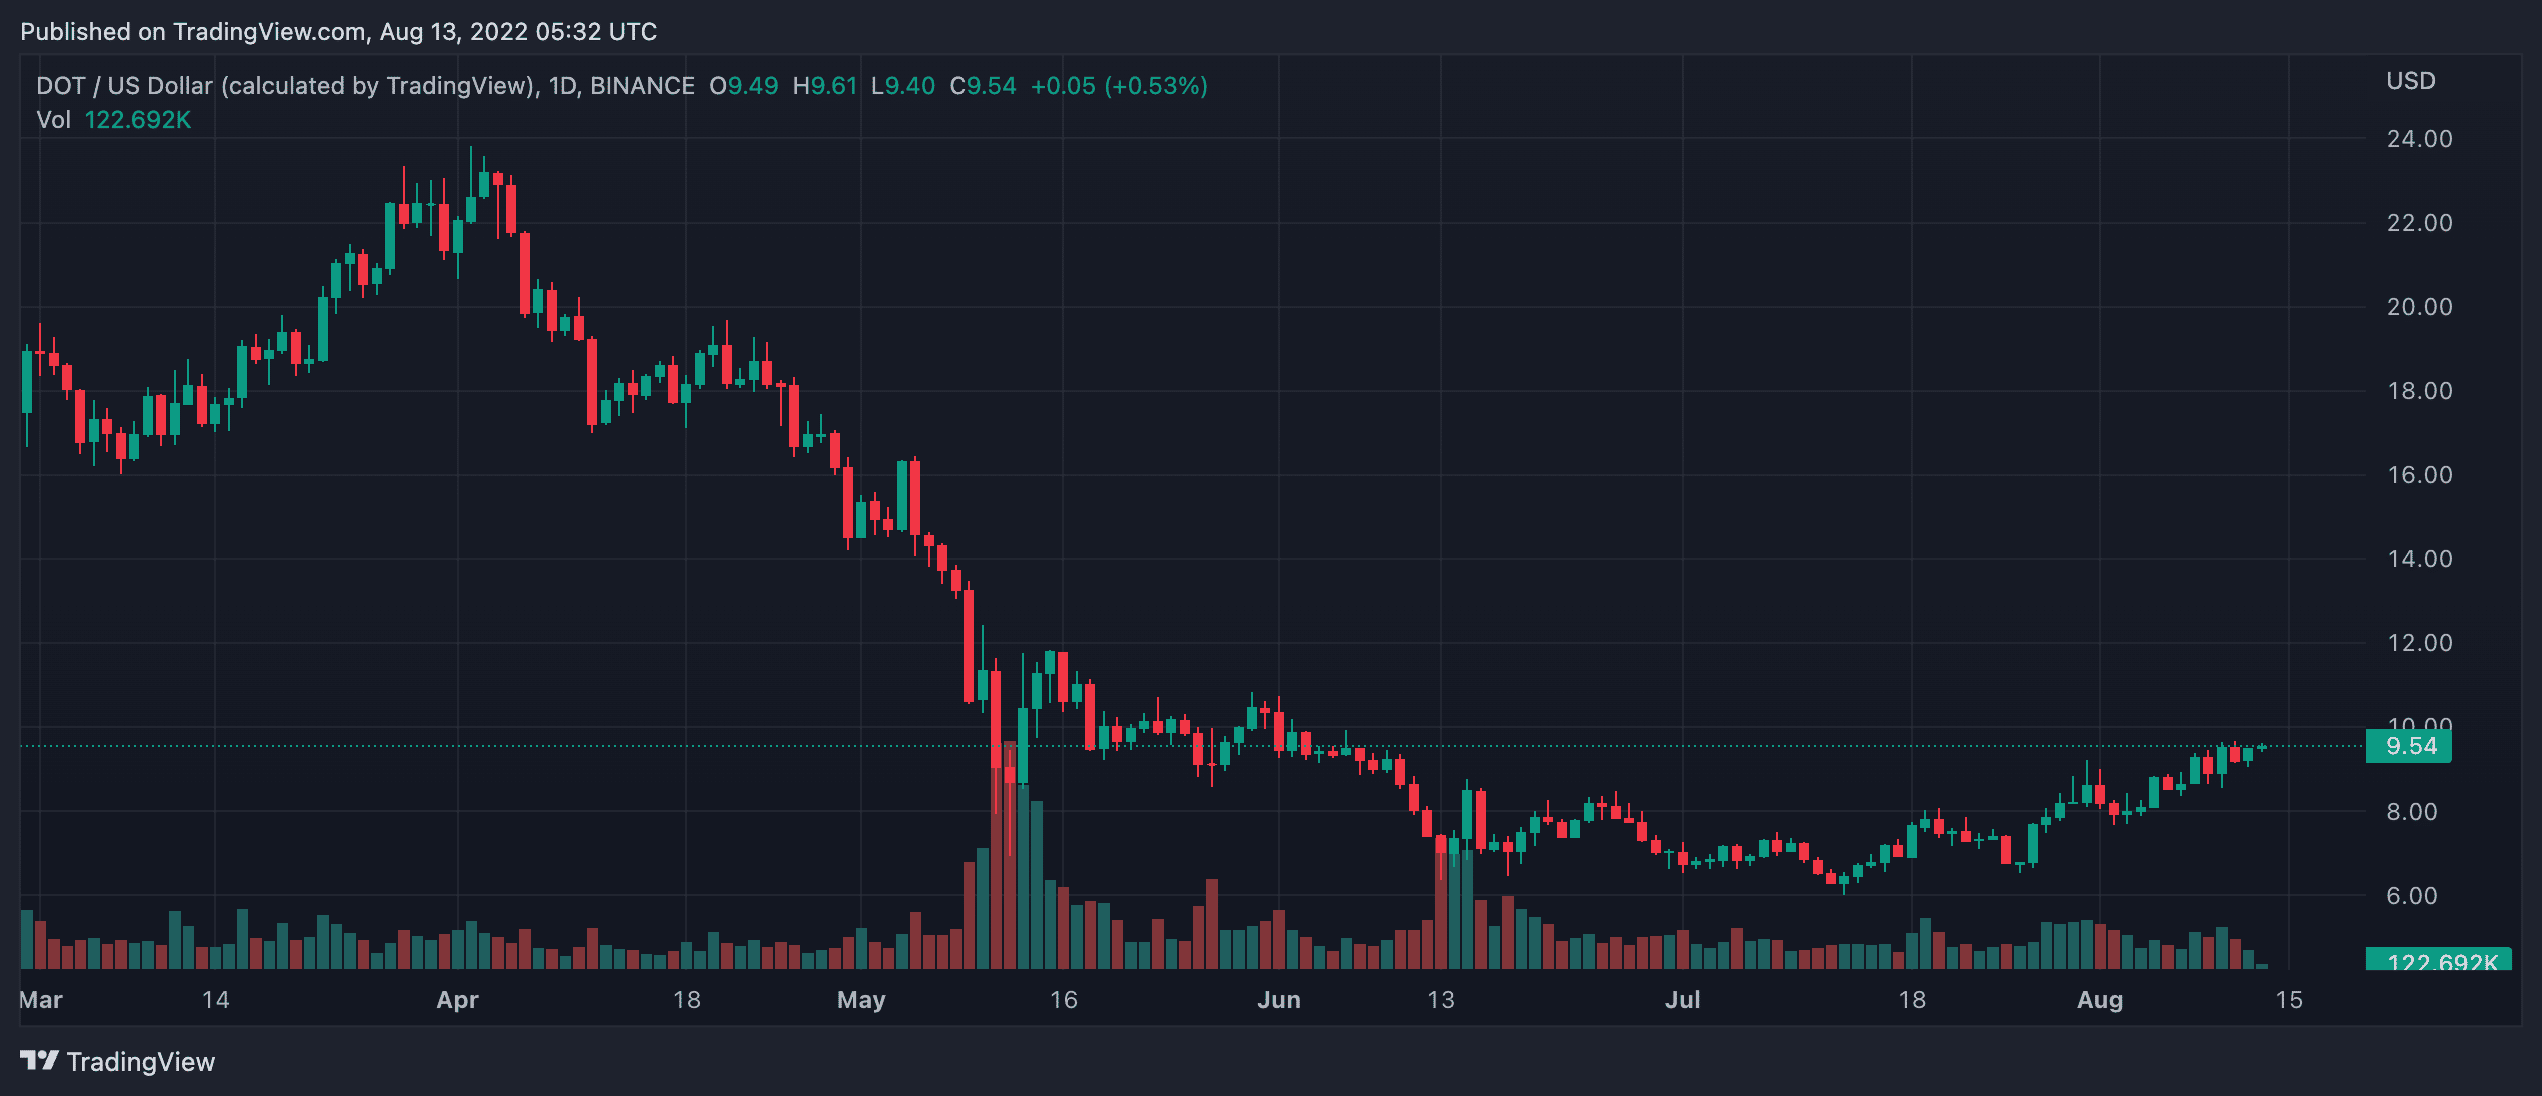Click the Mar label on time axis
Viewport: 2542px width, 1096px height.
click(41, 1000)
